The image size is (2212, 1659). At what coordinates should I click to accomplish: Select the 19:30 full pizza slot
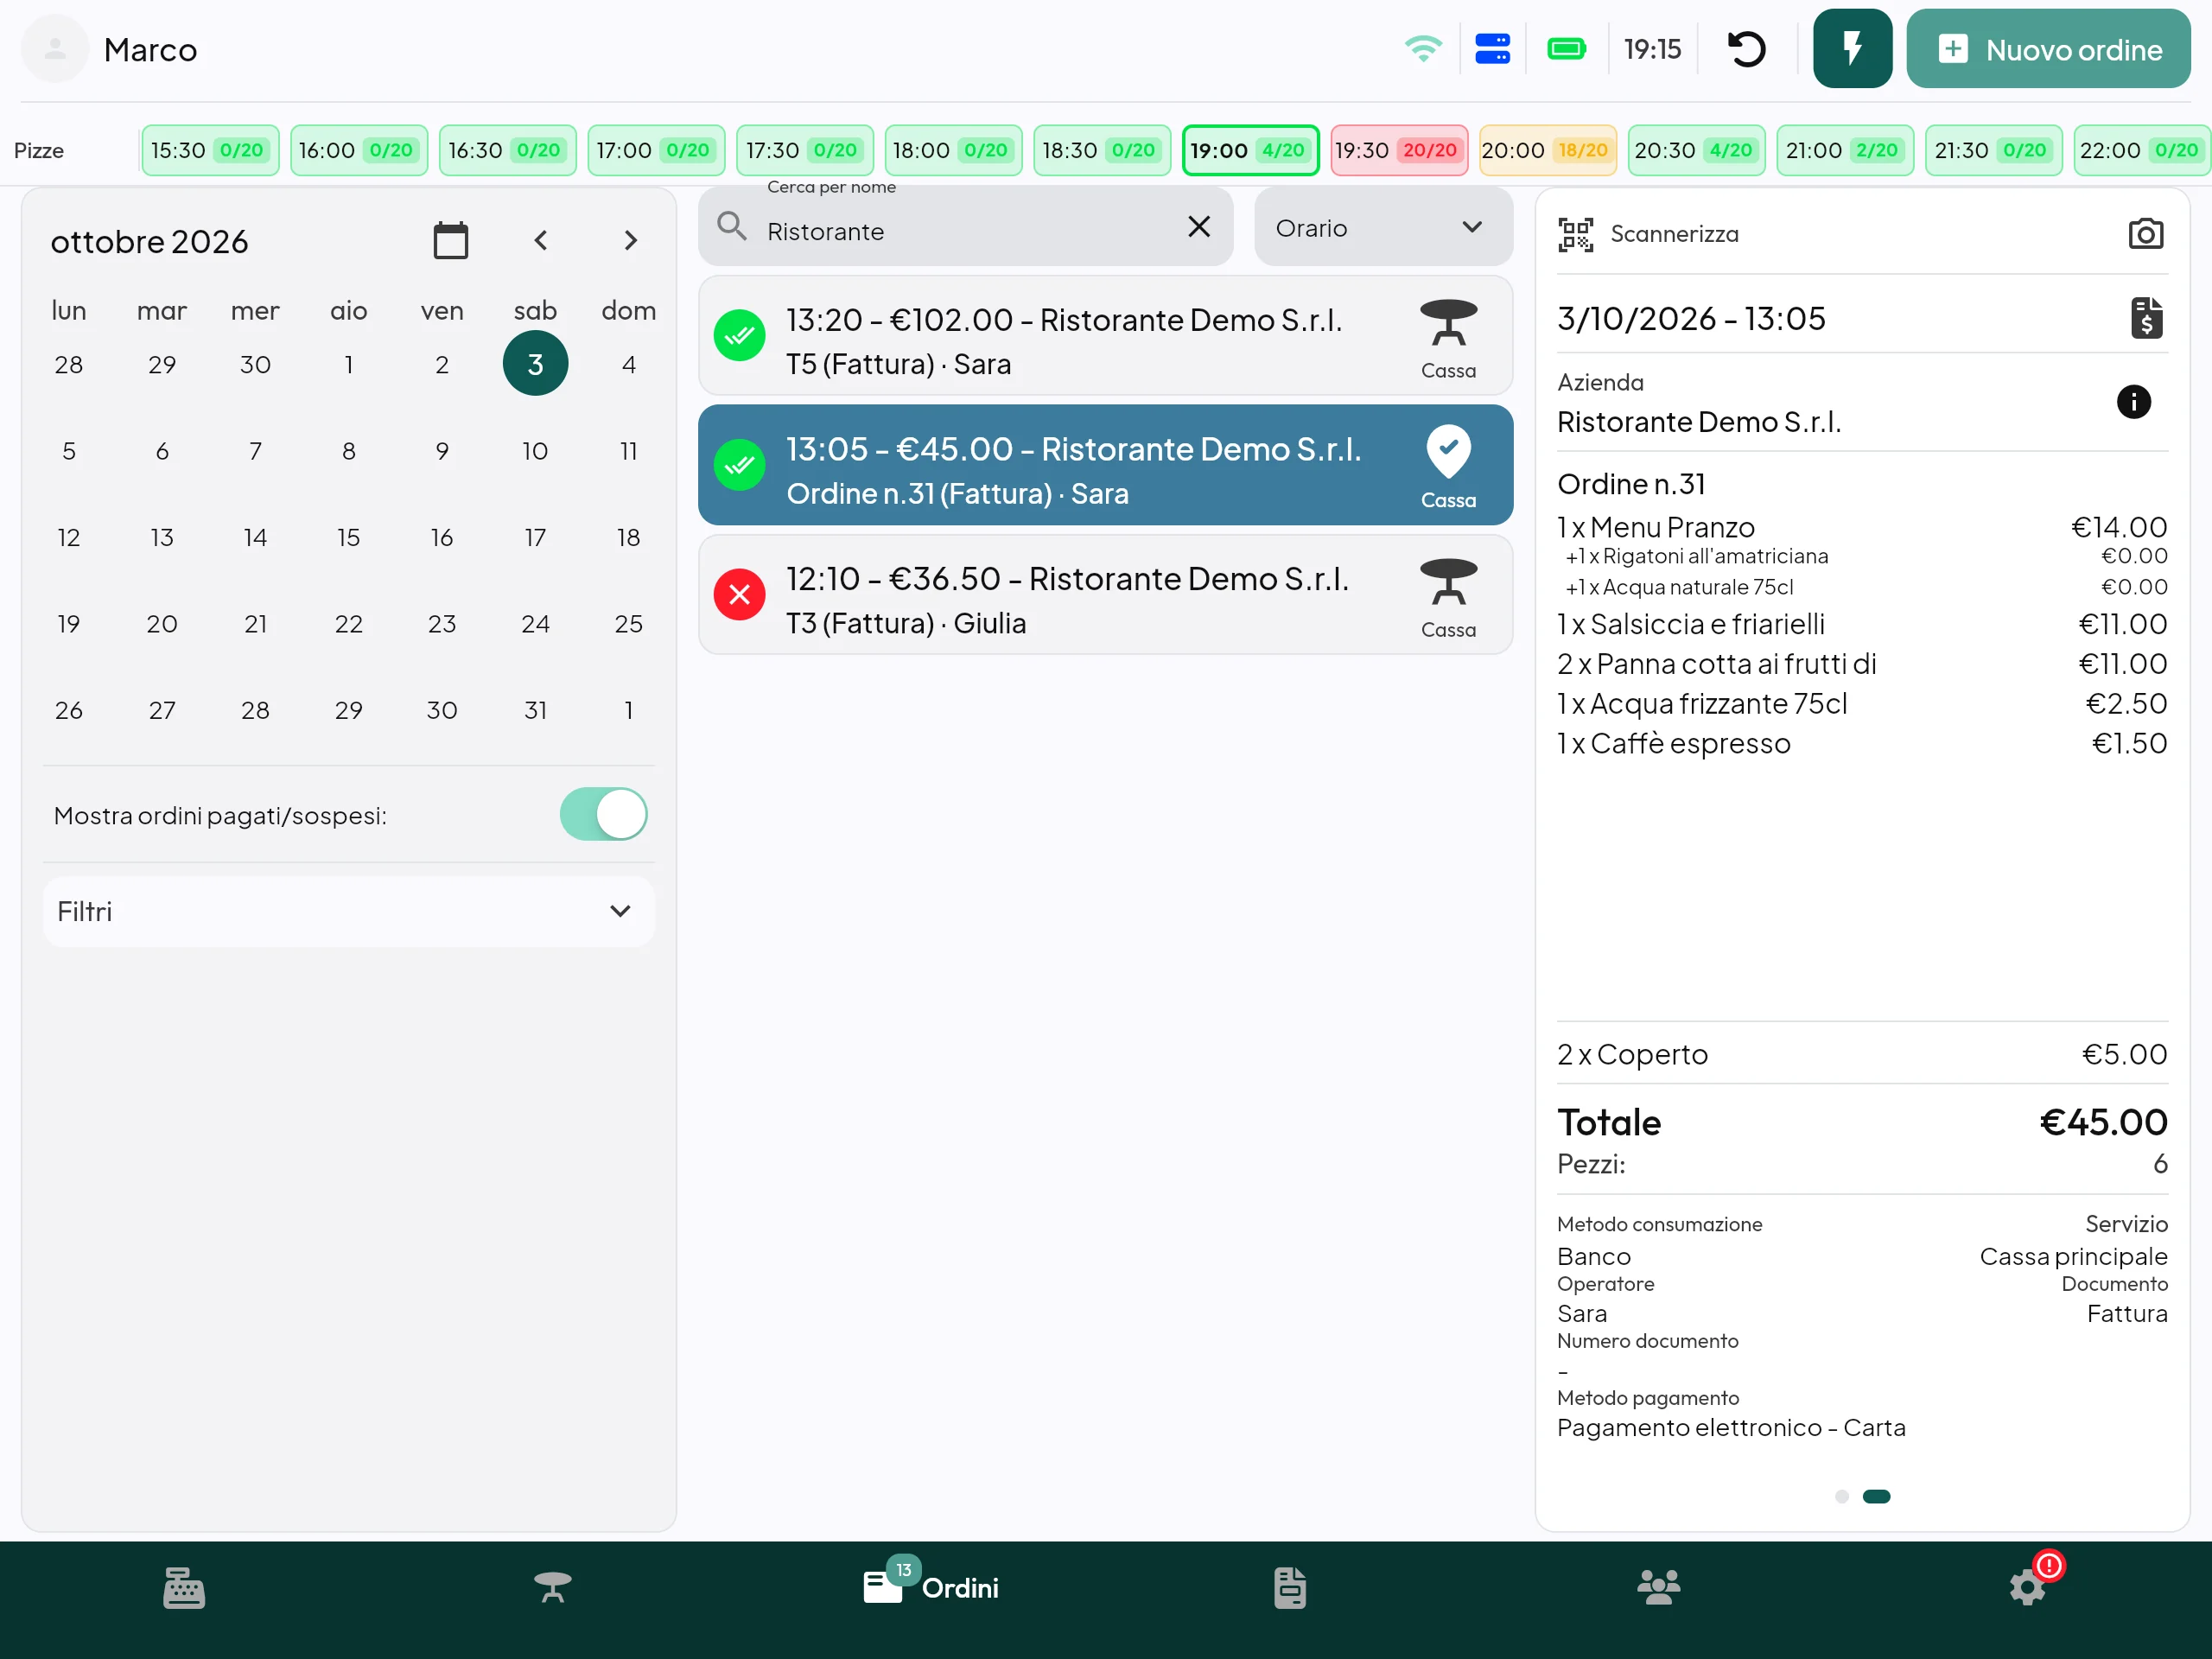click(x=1398, y=150)
